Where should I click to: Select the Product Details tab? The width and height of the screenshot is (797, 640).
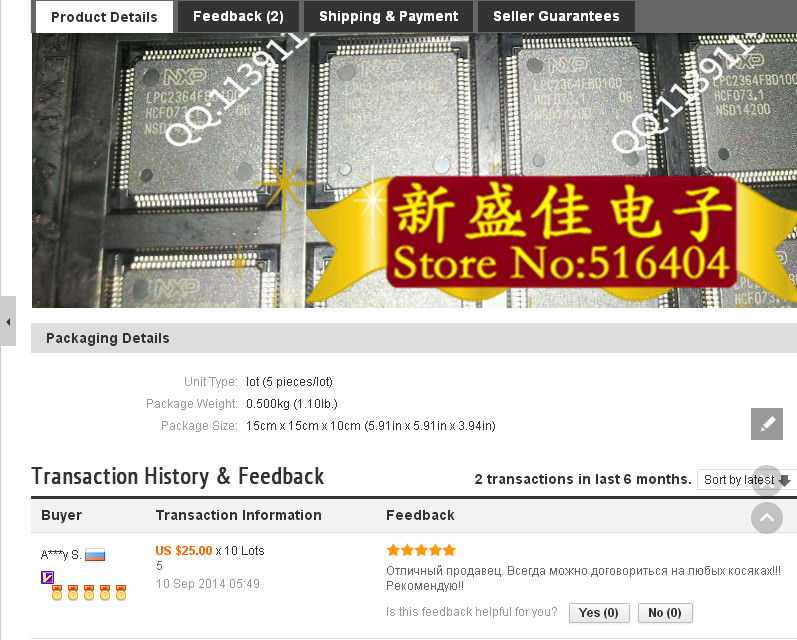pos(104,17)
